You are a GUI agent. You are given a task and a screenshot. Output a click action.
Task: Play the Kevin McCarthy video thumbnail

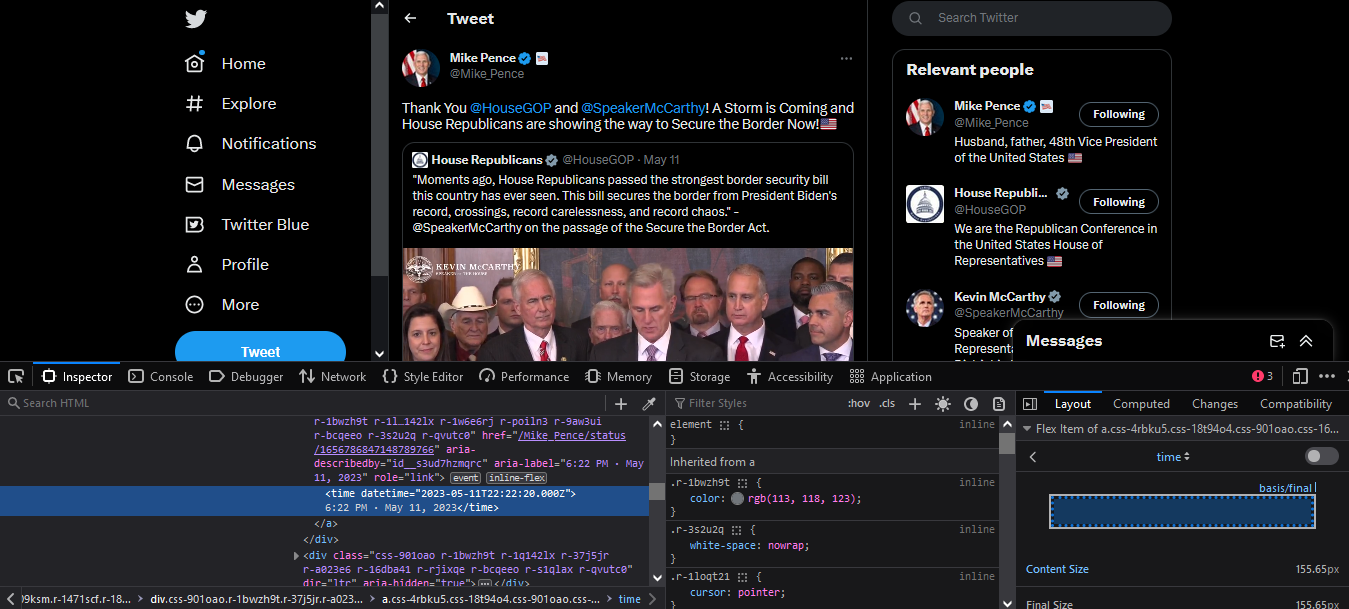click(628, 305)
